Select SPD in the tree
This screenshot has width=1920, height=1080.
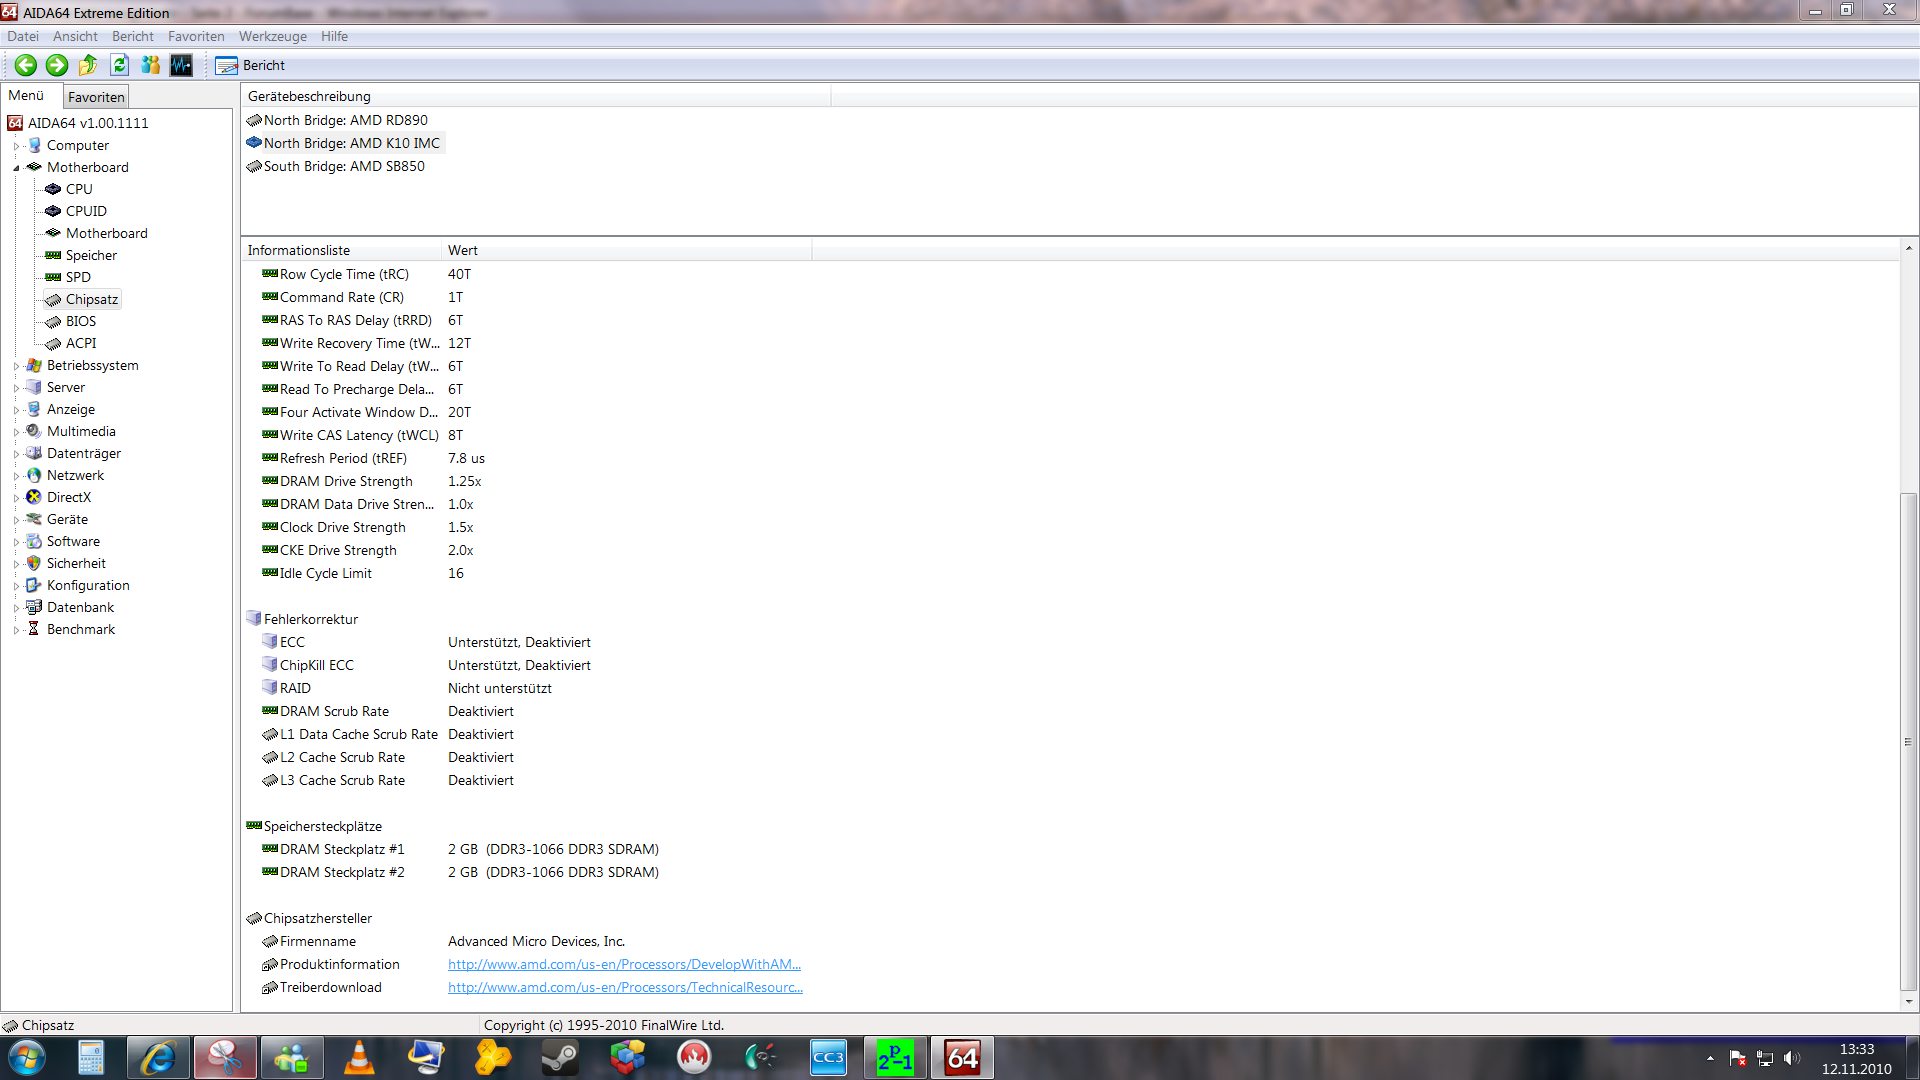(78, 277)
